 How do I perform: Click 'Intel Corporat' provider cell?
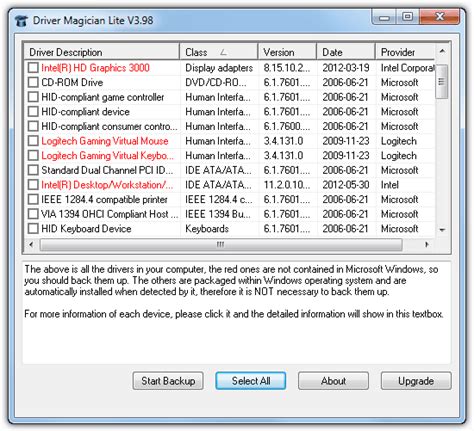pyautogui.click(x=408, y=68)
